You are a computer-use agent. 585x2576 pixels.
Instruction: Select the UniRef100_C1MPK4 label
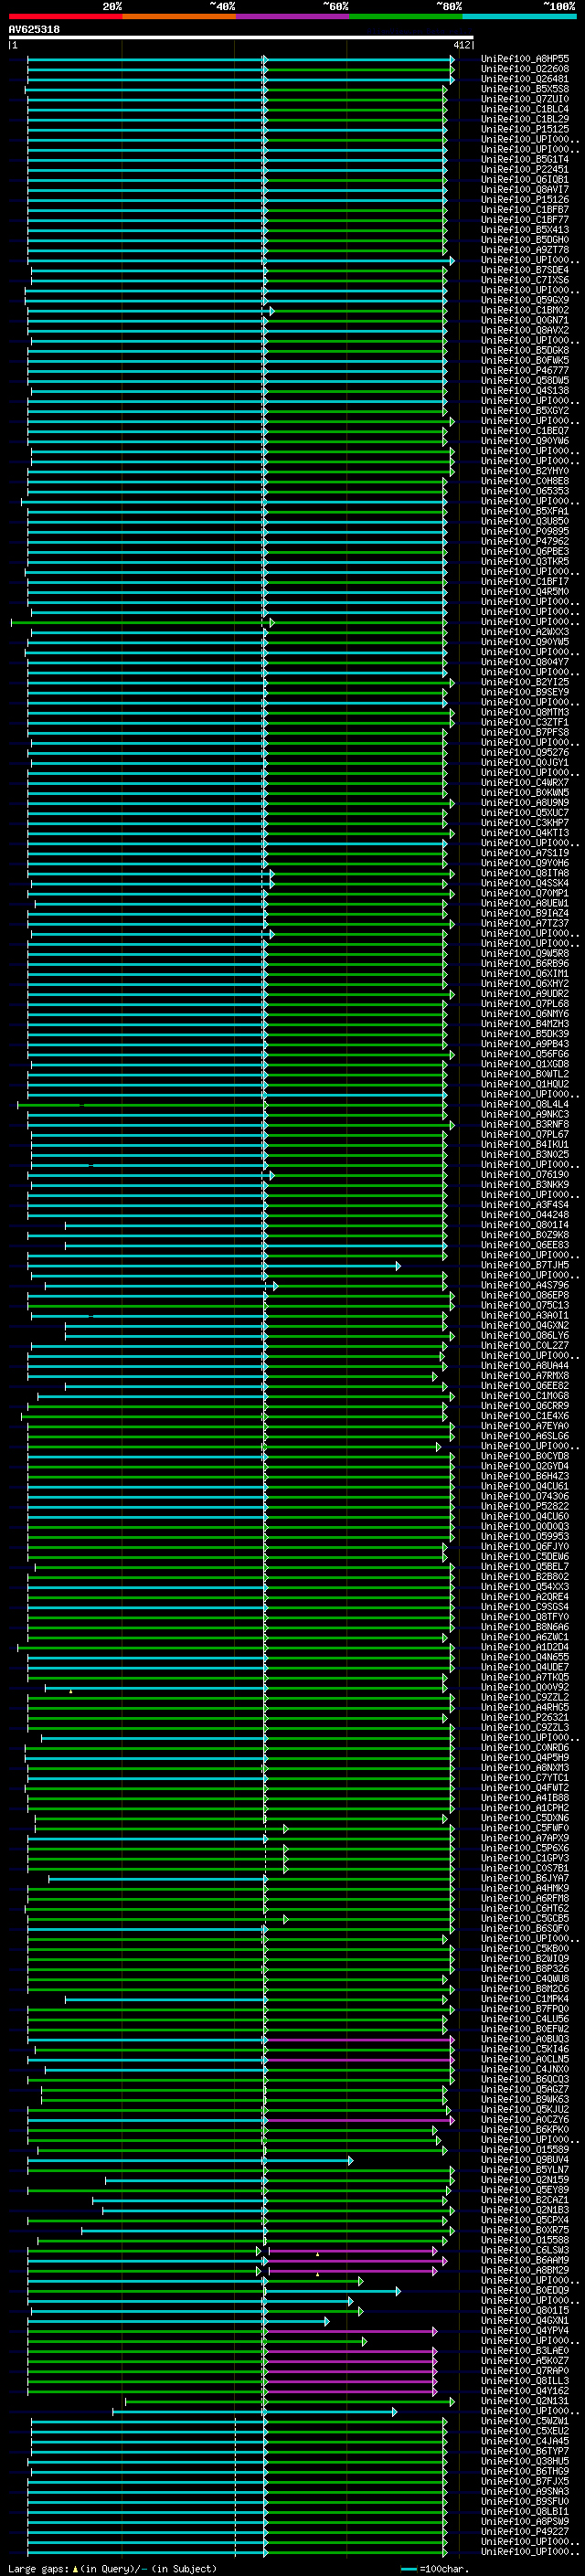click(525, 1998)
